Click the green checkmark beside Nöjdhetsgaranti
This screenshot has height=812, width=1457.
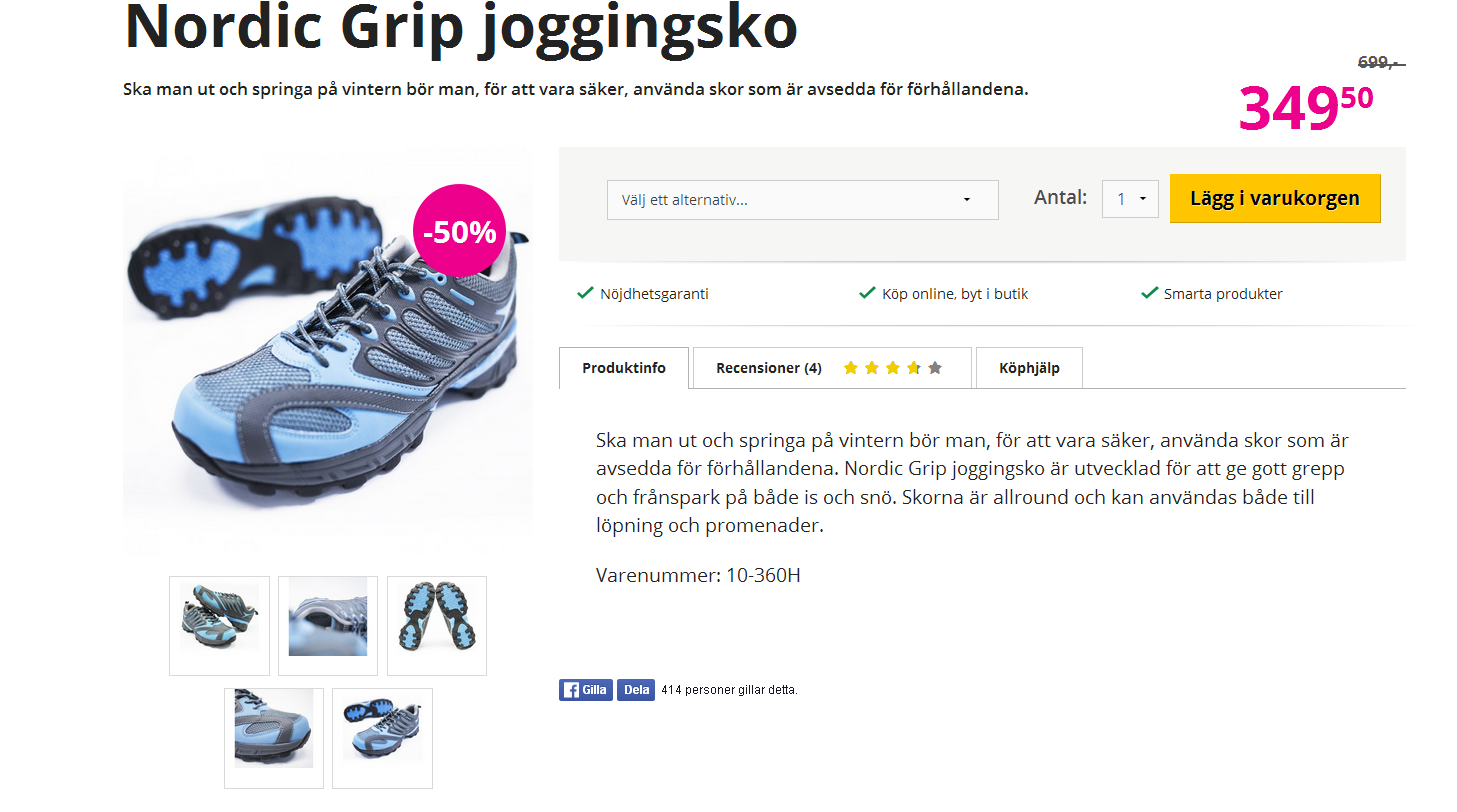coord(586,293)
